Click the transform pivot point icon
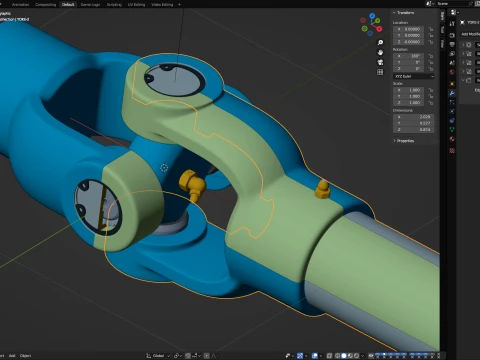 177,356
